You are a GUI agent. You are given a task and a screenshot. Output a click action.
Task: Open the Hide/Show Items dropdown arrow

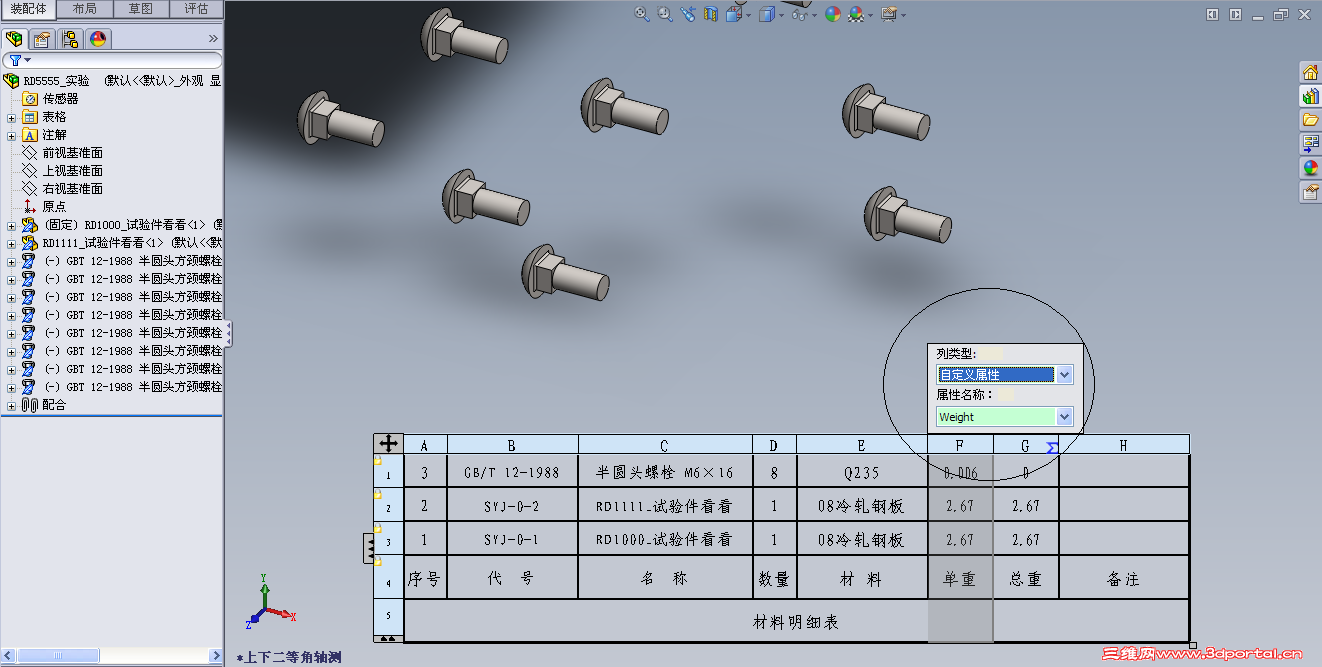pos(814,15)
